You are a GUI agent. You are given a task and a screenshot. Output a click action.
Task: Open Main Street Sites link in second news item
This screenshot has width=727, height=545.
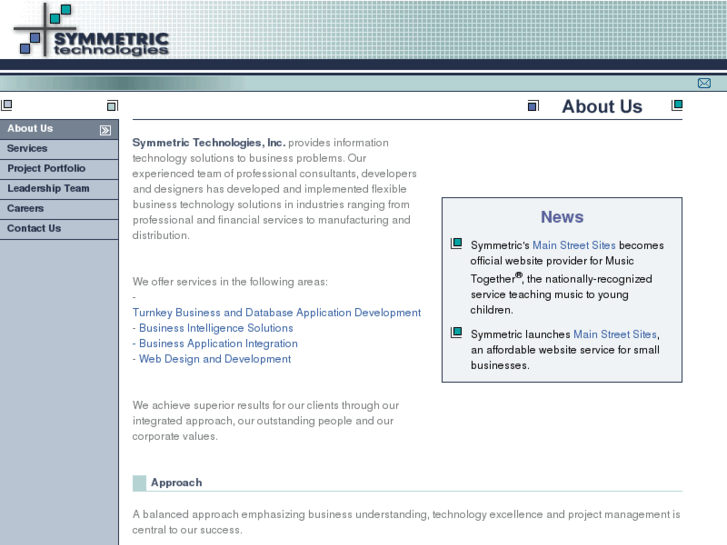[x=615, y=334]
